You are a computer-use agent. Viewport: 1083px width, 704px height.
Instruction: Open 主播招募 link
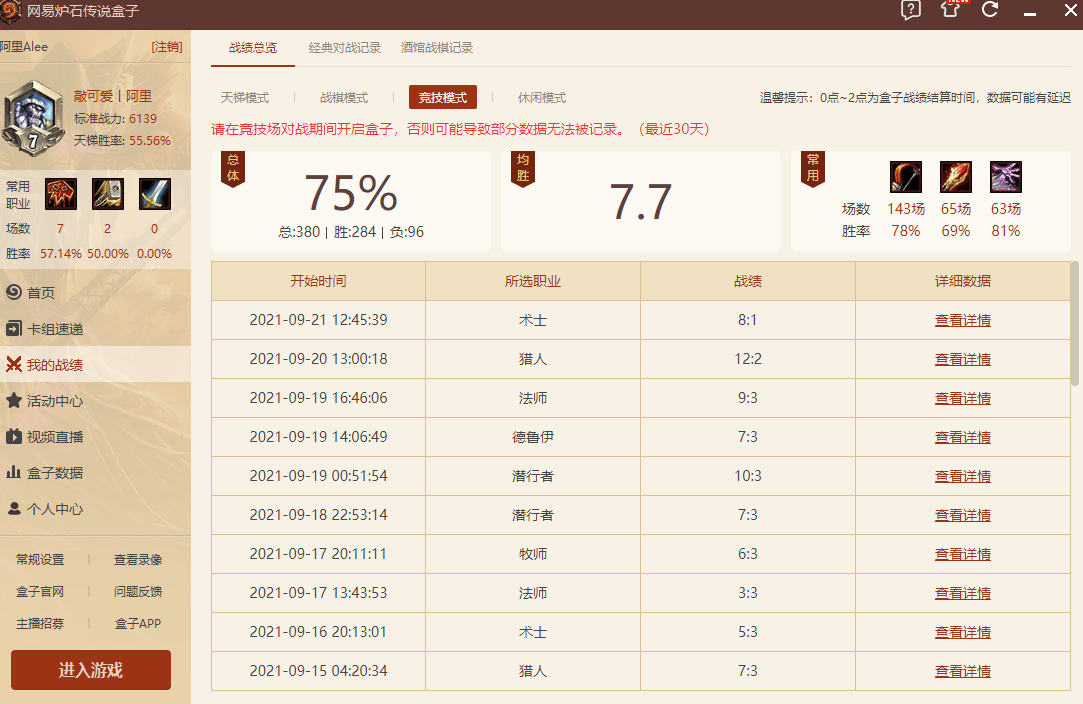40,623
